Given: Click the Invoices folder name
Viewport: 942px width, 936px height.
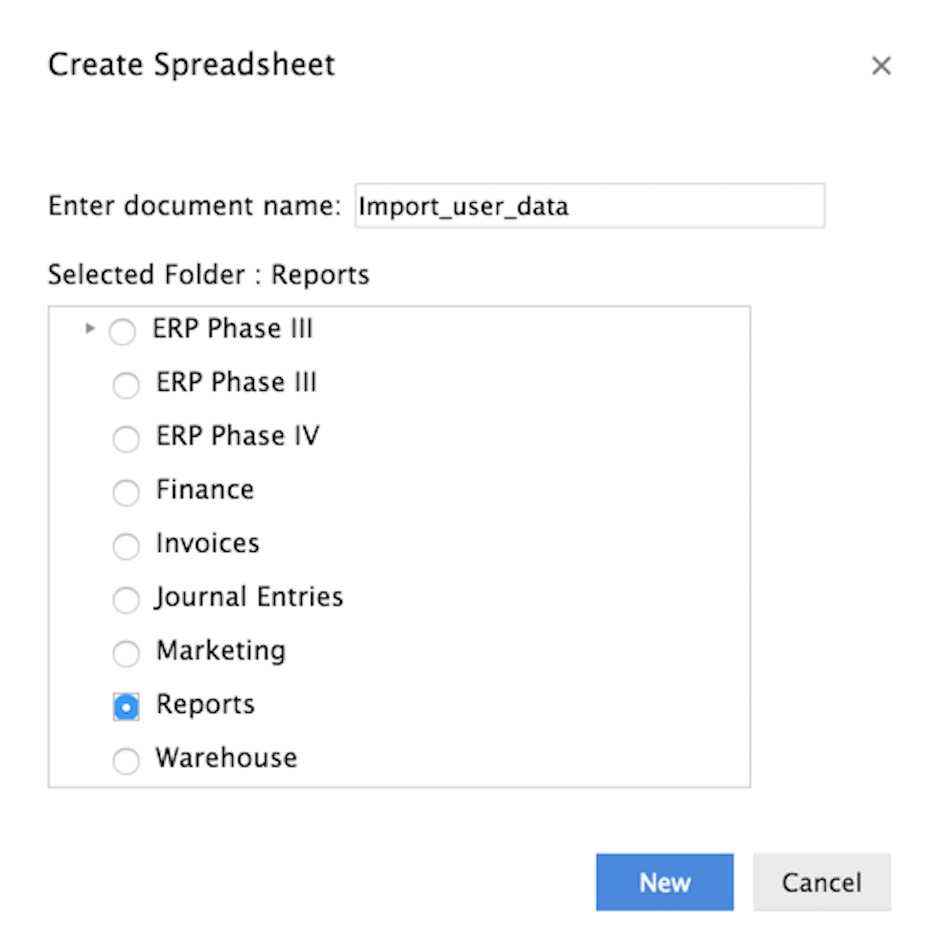Looking at the screenshot, I should pyautogui.click(x=208, y=544).
